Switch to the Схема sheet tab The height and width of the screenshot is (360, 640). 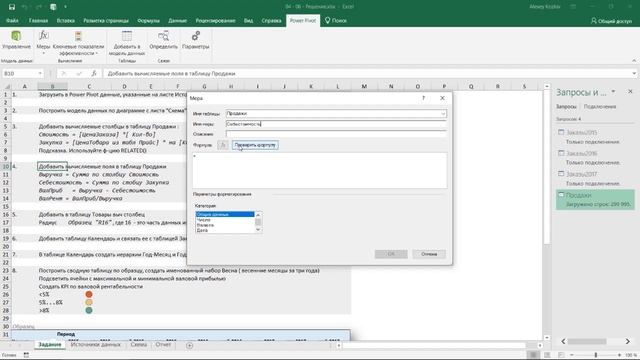139,345
